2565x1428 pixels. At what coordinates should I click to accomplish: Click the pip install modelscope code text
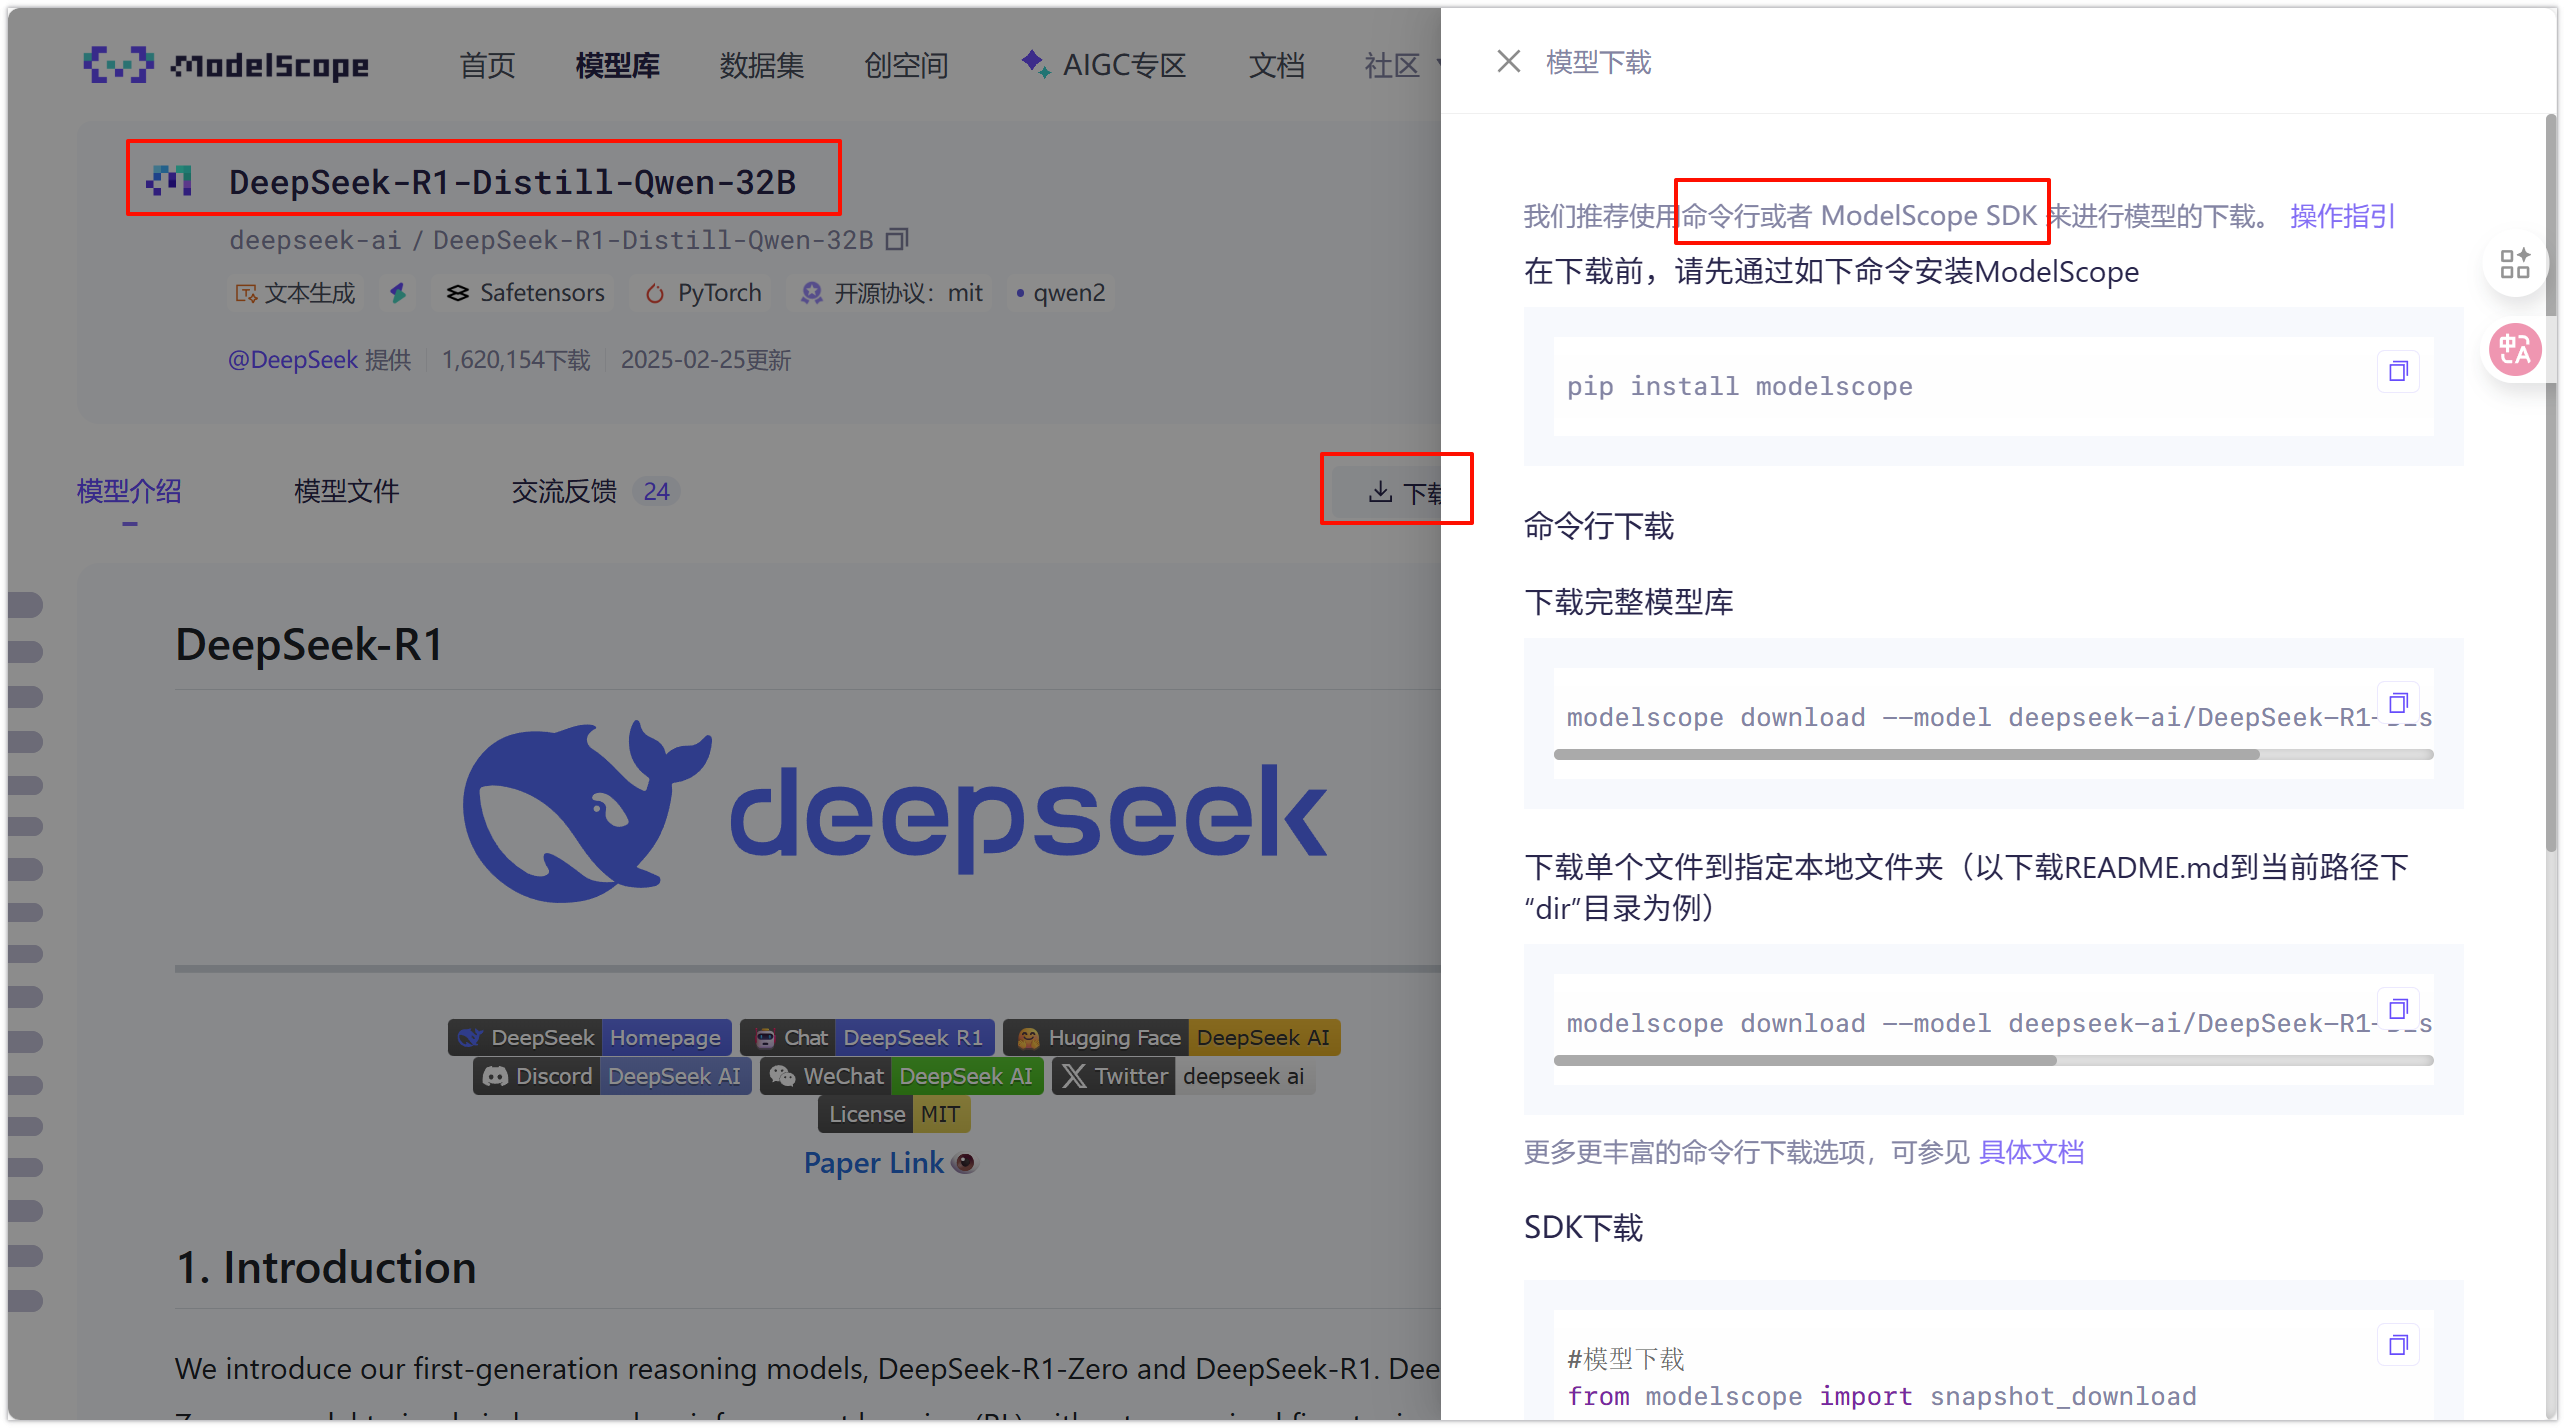click(x=1739, y=387)
